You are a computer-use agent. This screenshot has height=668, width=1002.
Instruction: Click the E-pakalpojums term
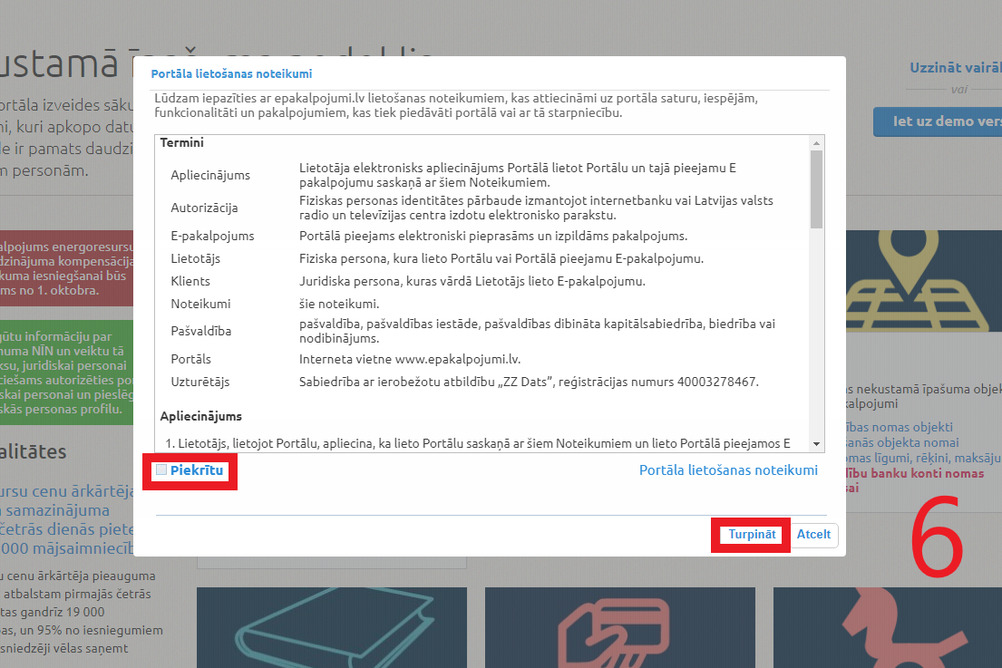[212, 236]
